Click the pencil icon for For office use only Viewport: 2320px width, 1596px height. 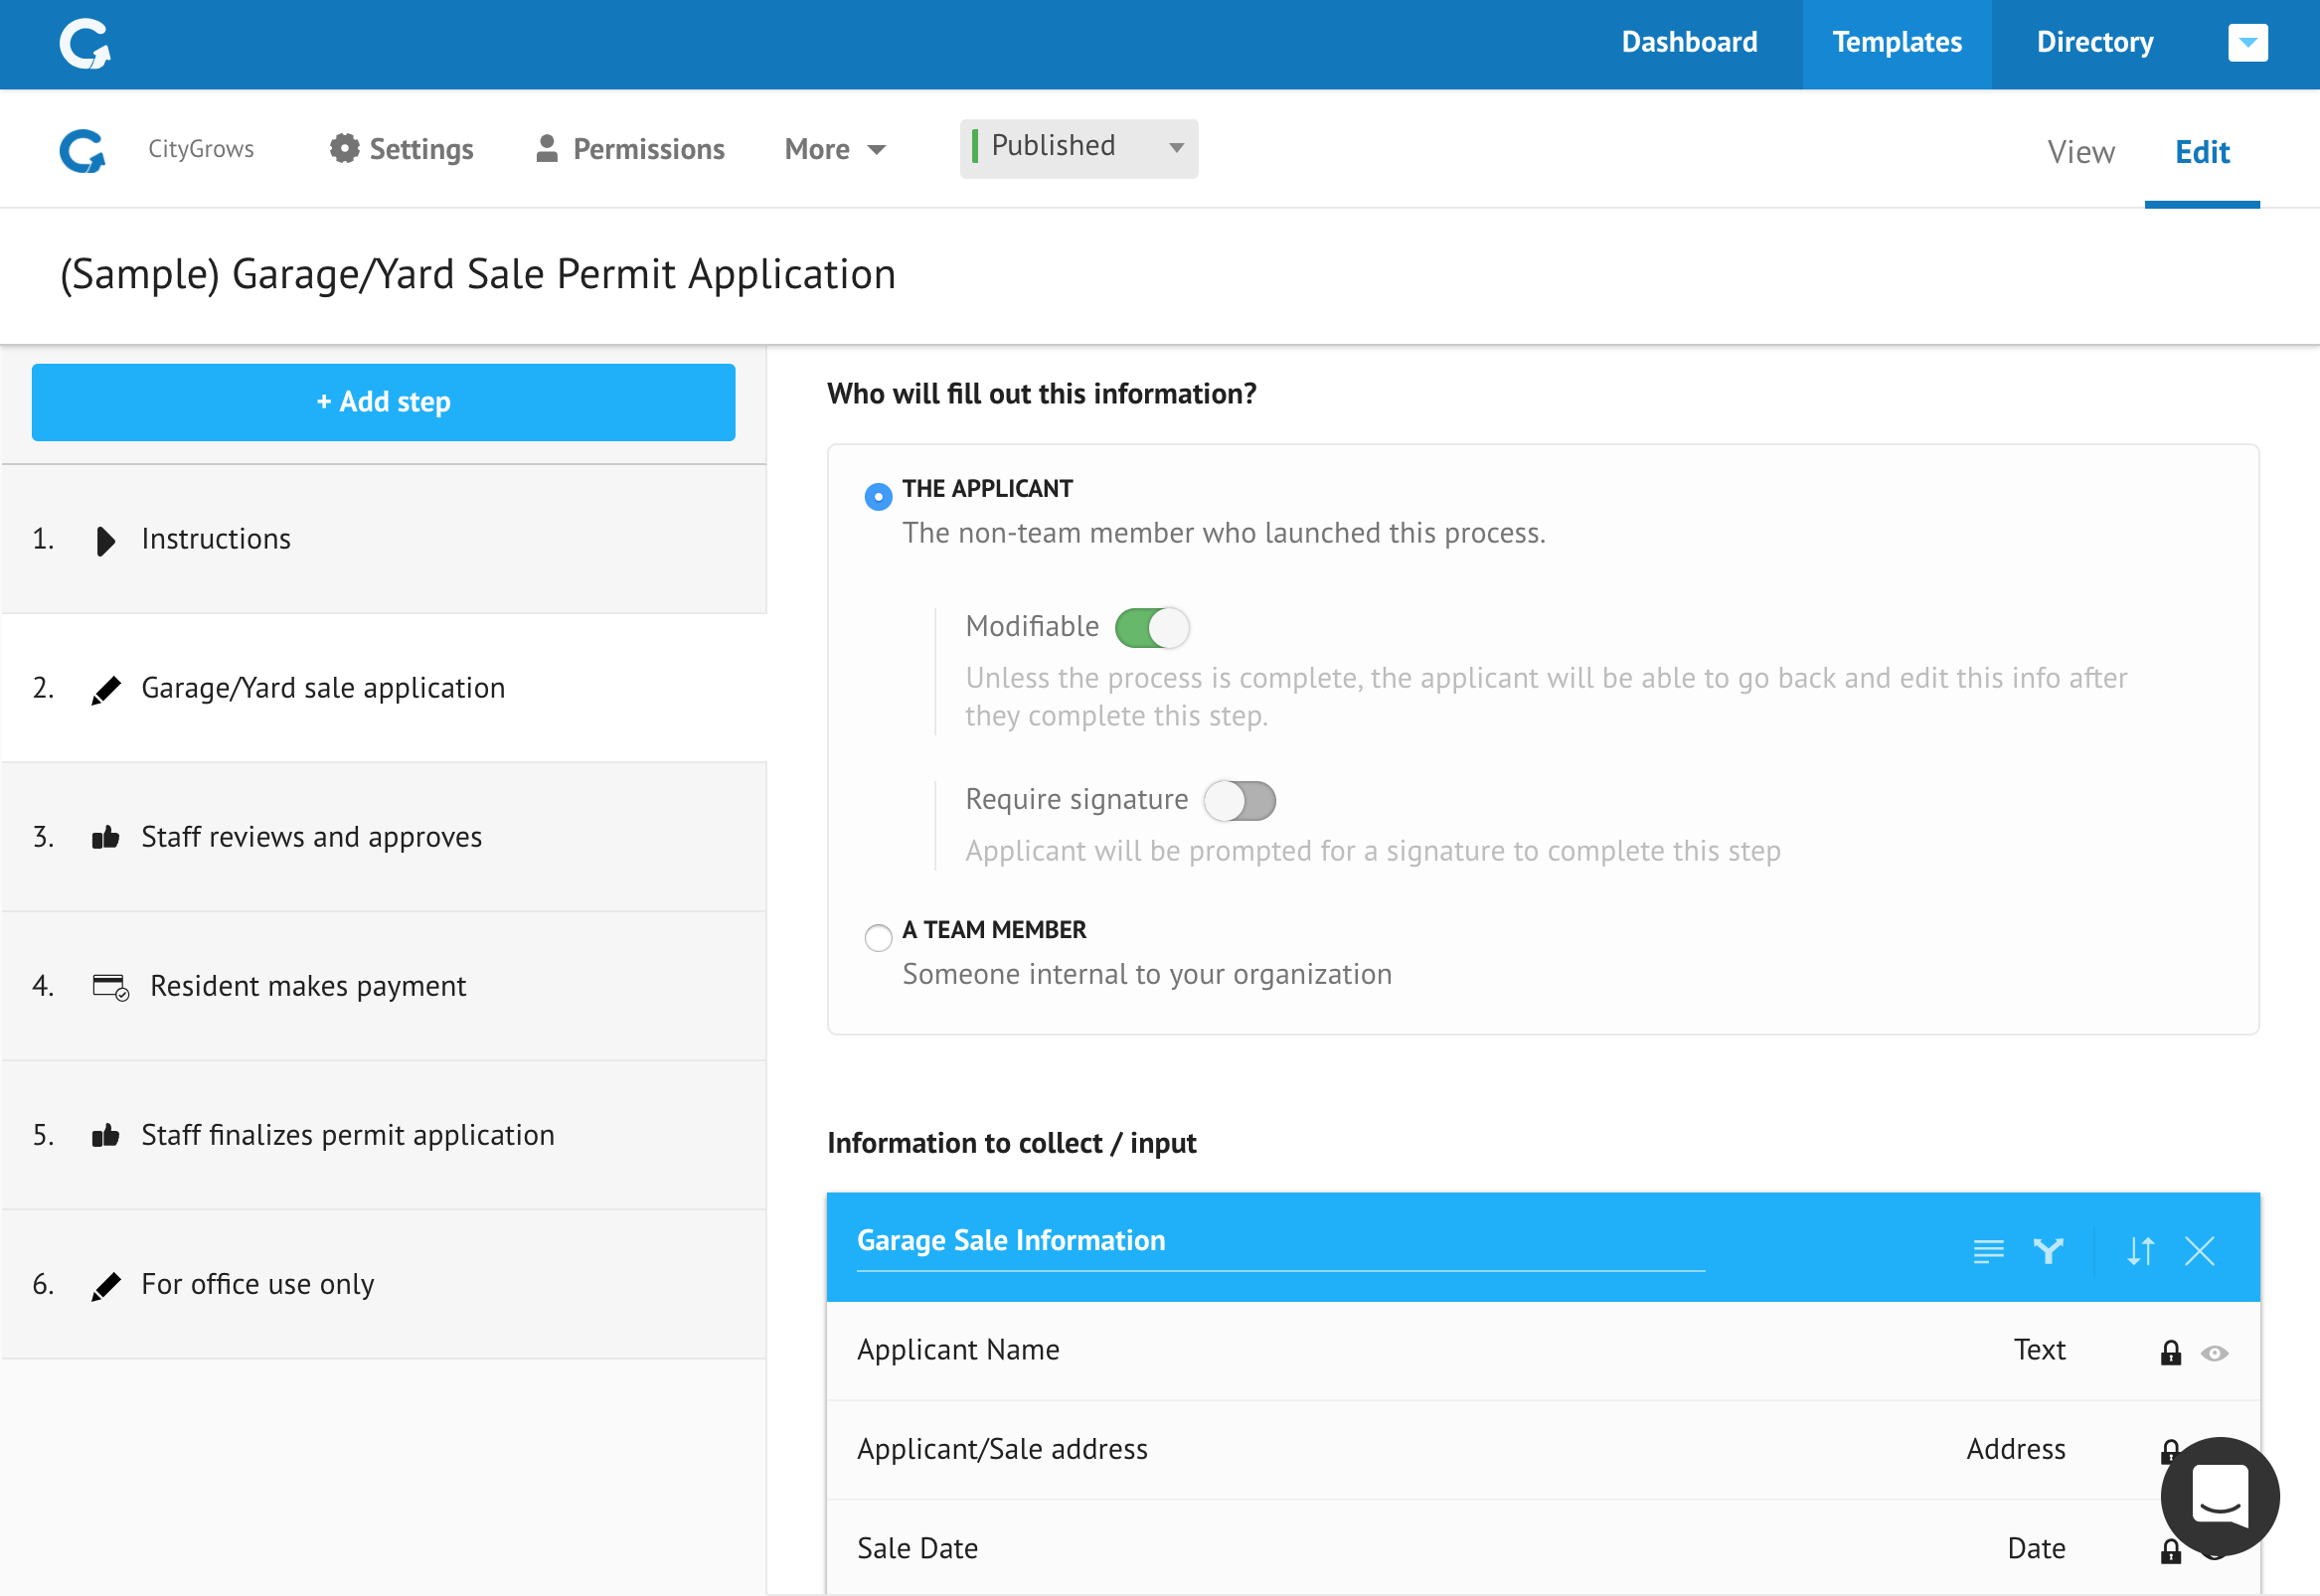(x=105, y=1285)
